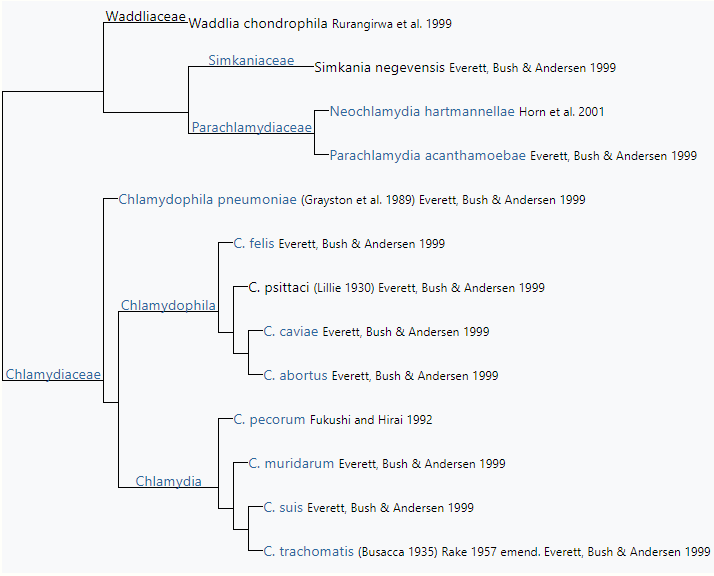This screenshot has width=714, height=576.
Task: Open the Parachlamydiaceae family link
Action: pos(251,127)
